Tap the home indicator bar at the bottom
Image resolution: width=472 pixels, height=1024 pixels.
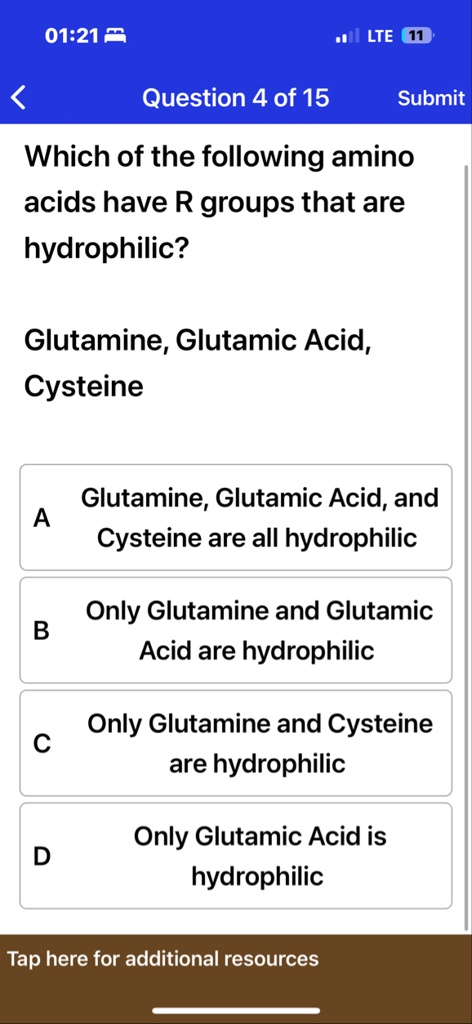236,1011
